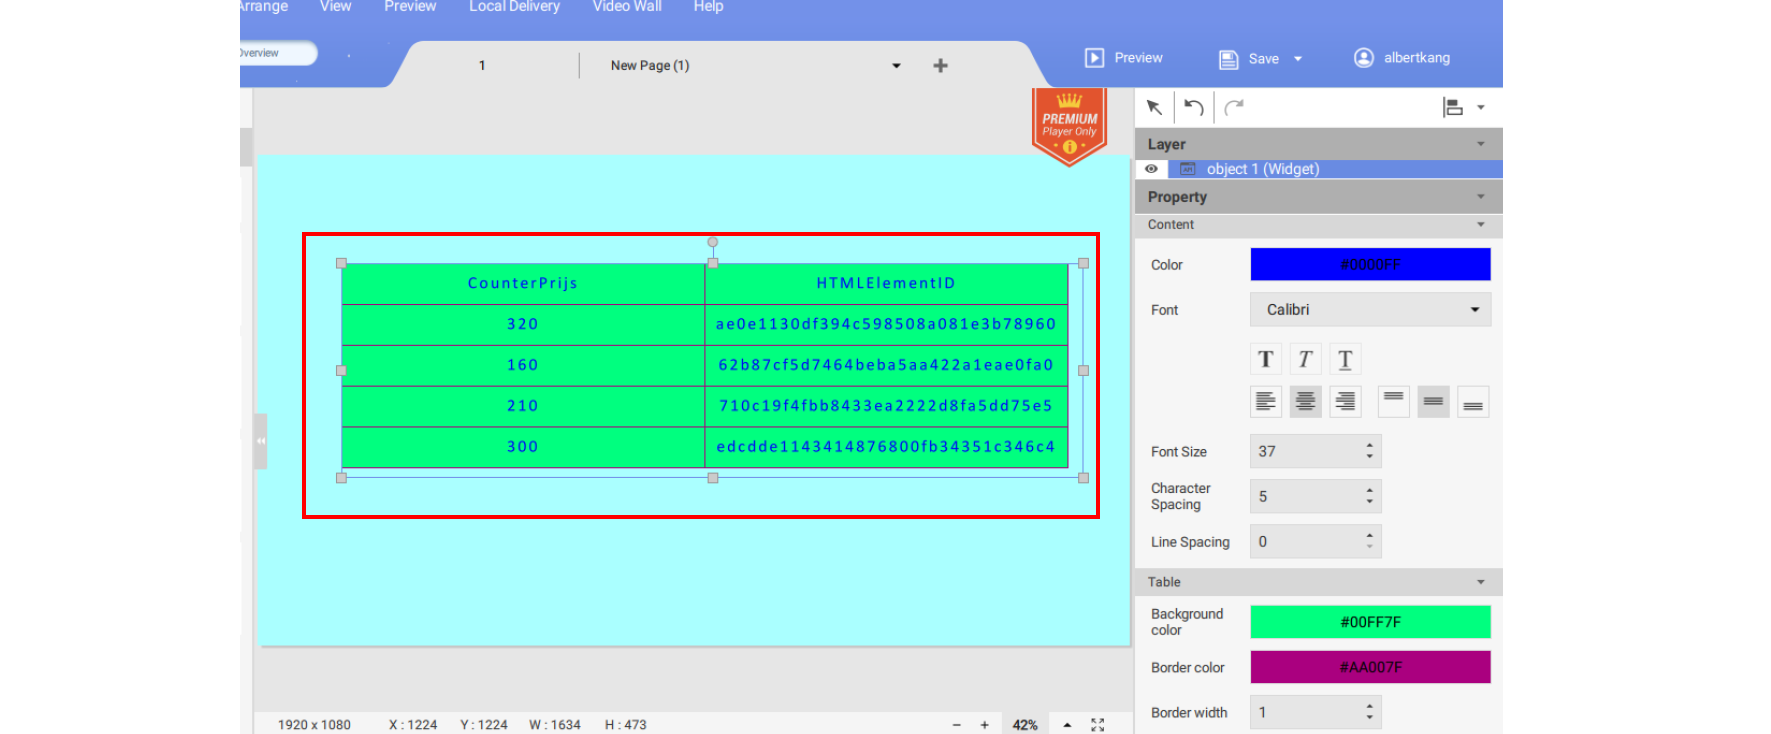1771x734 pixels.
Task: Toggle italic text formatting
Action: point(1305,359)
